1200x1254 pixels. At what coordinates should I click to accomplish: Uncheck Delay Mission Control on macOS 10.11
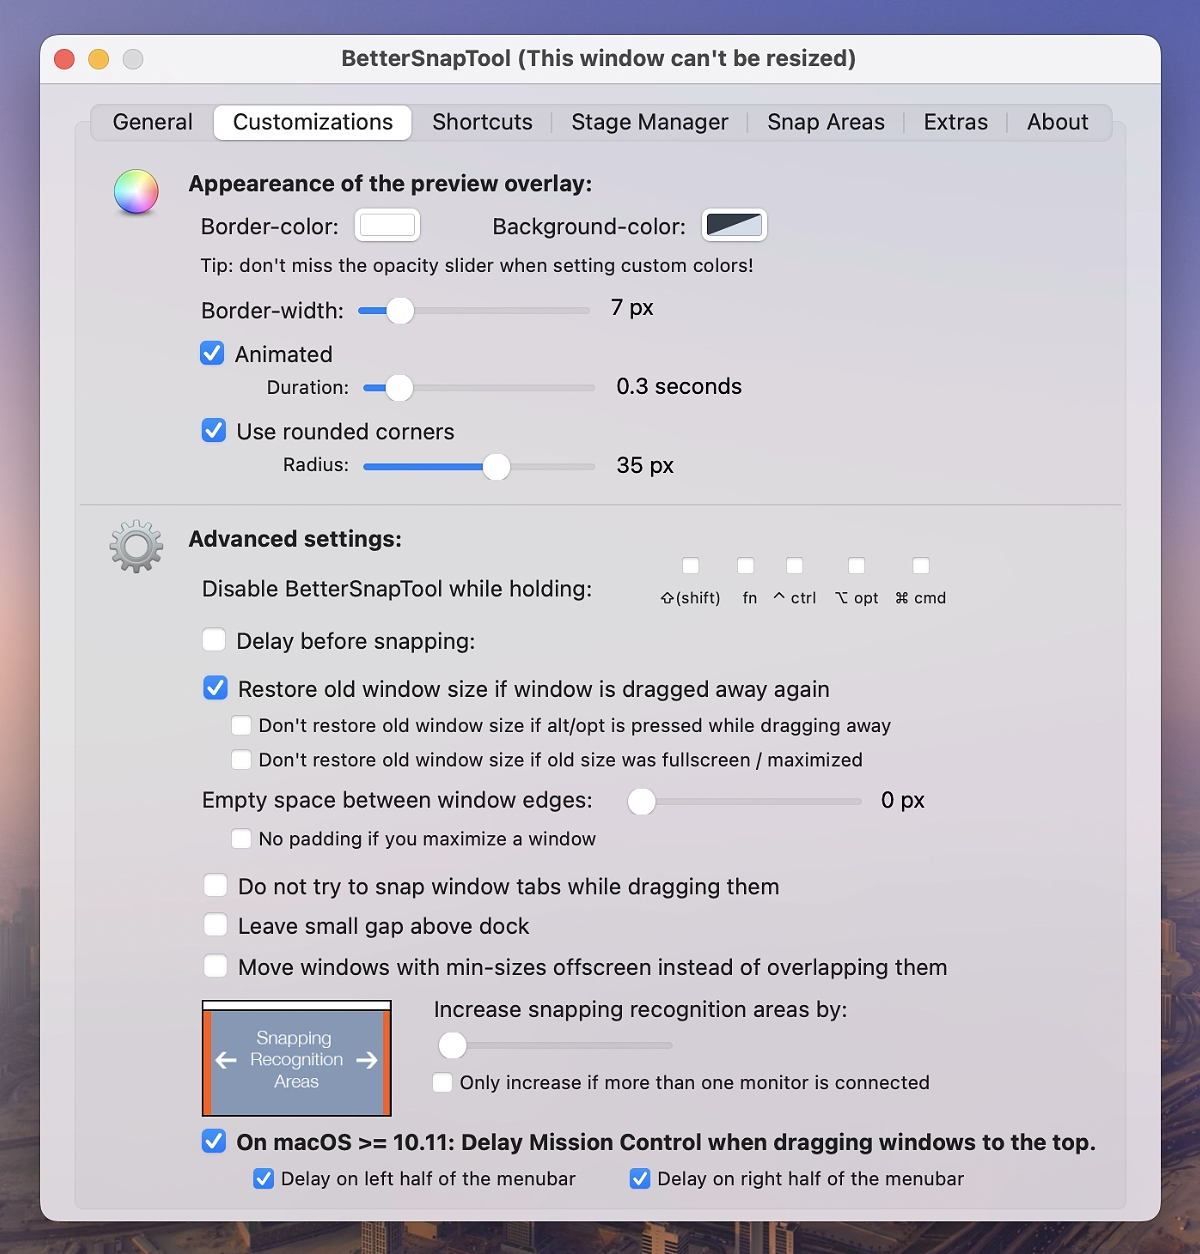[214, 1141]
